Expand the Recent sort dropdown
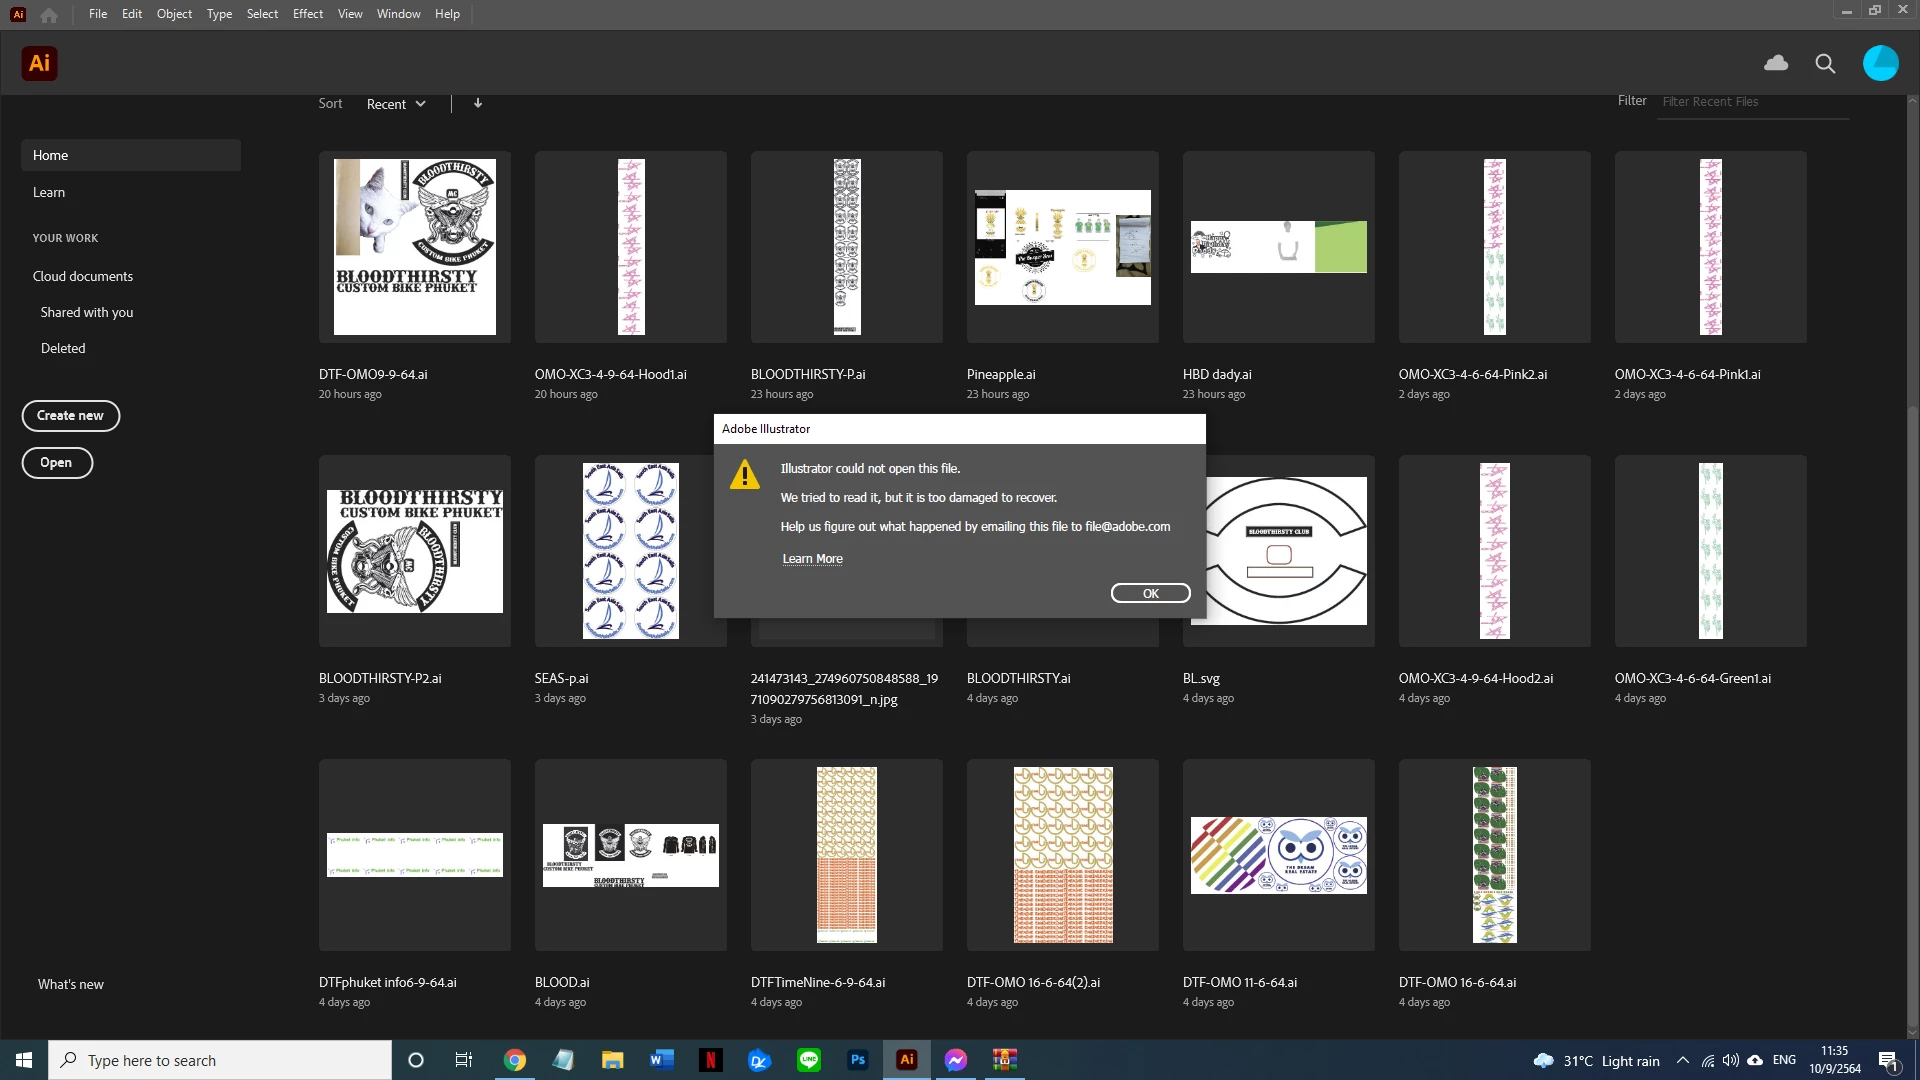The image size is (1920, 1080). 396,104
